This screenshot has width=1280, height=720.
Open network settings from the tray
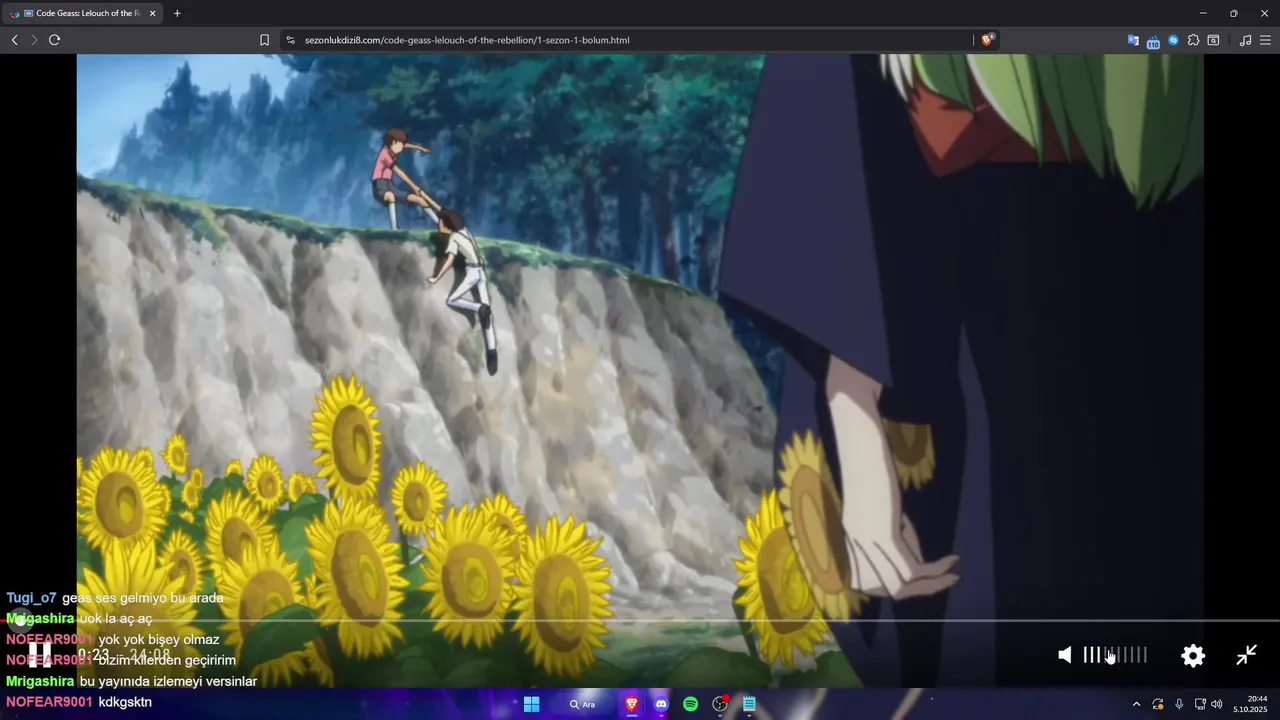(1200, 704)
